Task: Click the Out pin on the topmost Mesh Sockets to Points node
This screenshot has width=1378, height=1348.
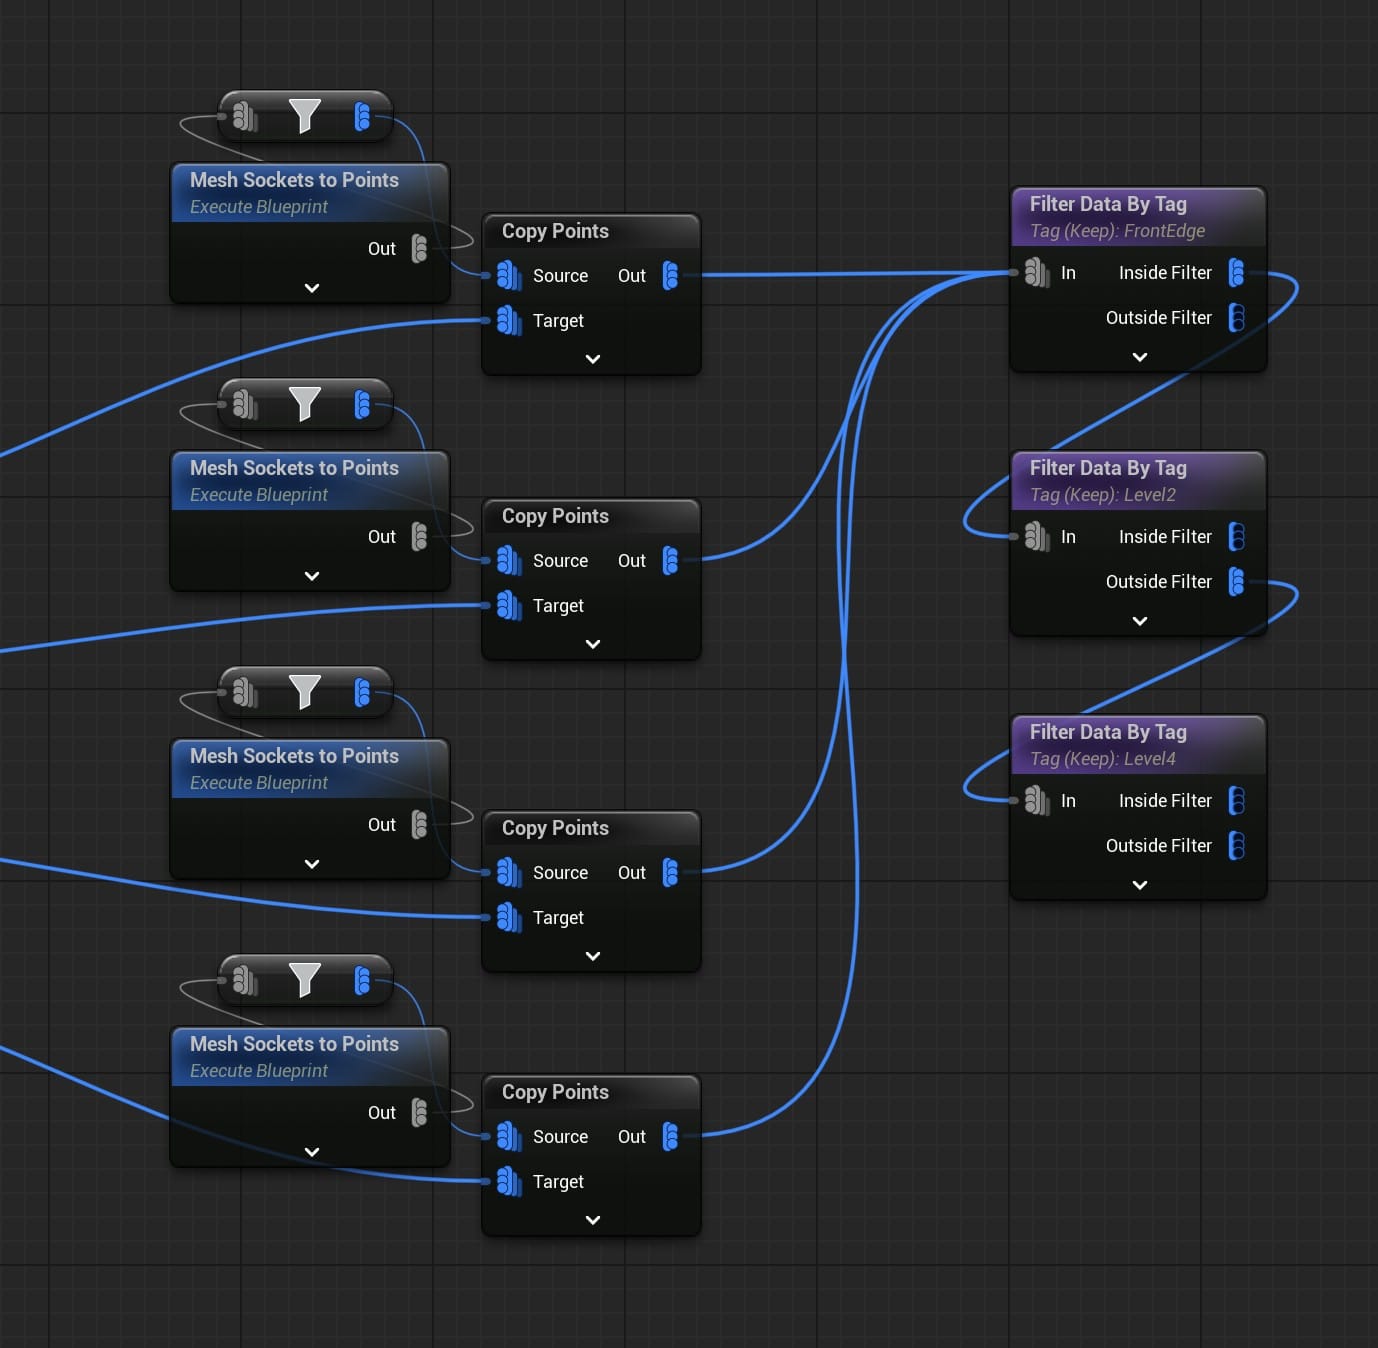Action: coord(420,249)
